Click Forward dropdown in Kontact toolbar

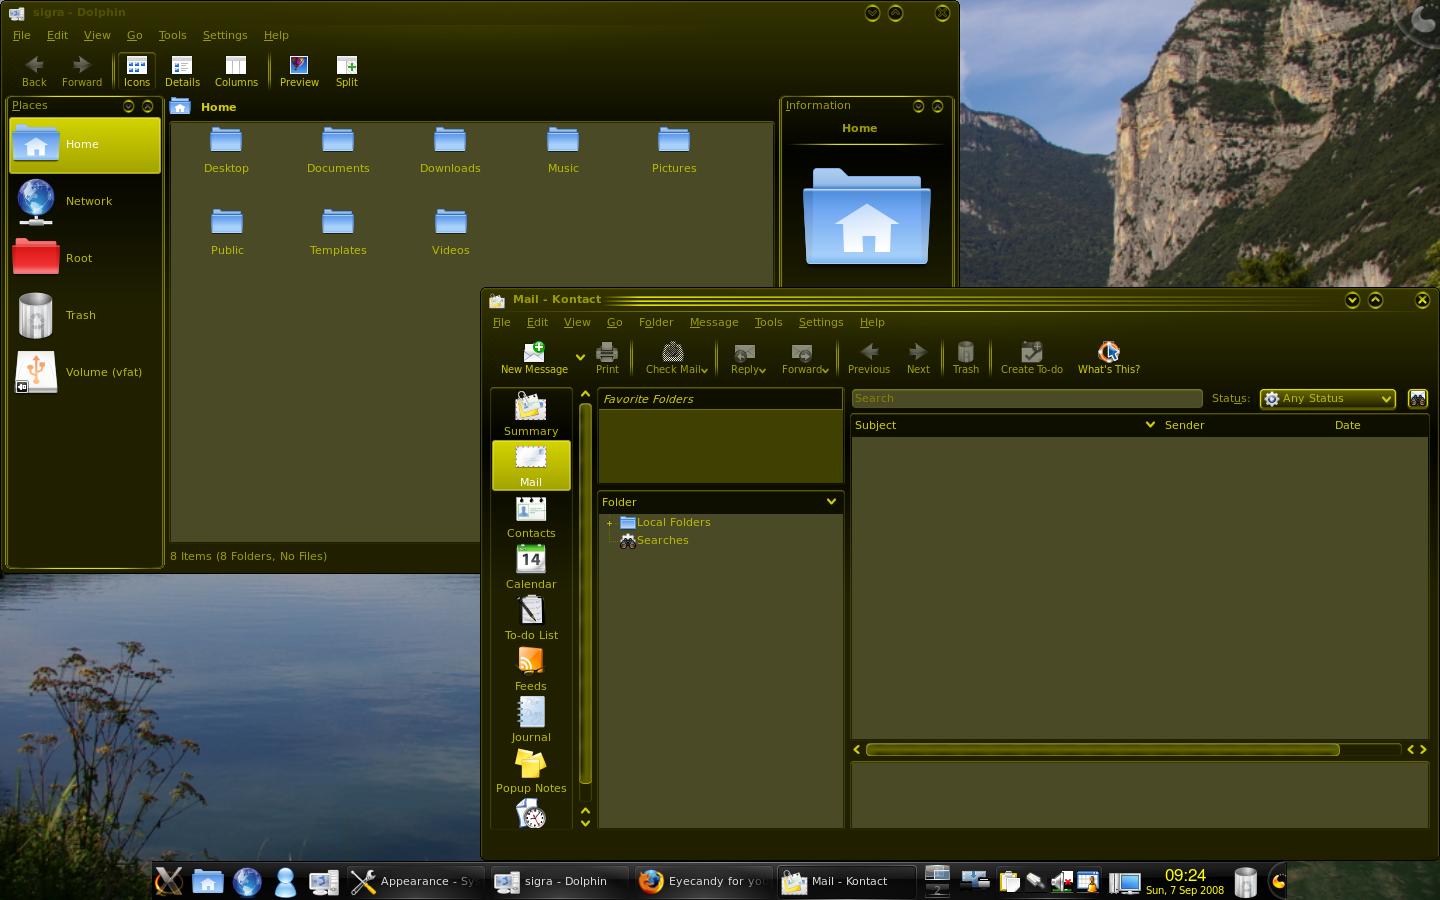(825, 371)
